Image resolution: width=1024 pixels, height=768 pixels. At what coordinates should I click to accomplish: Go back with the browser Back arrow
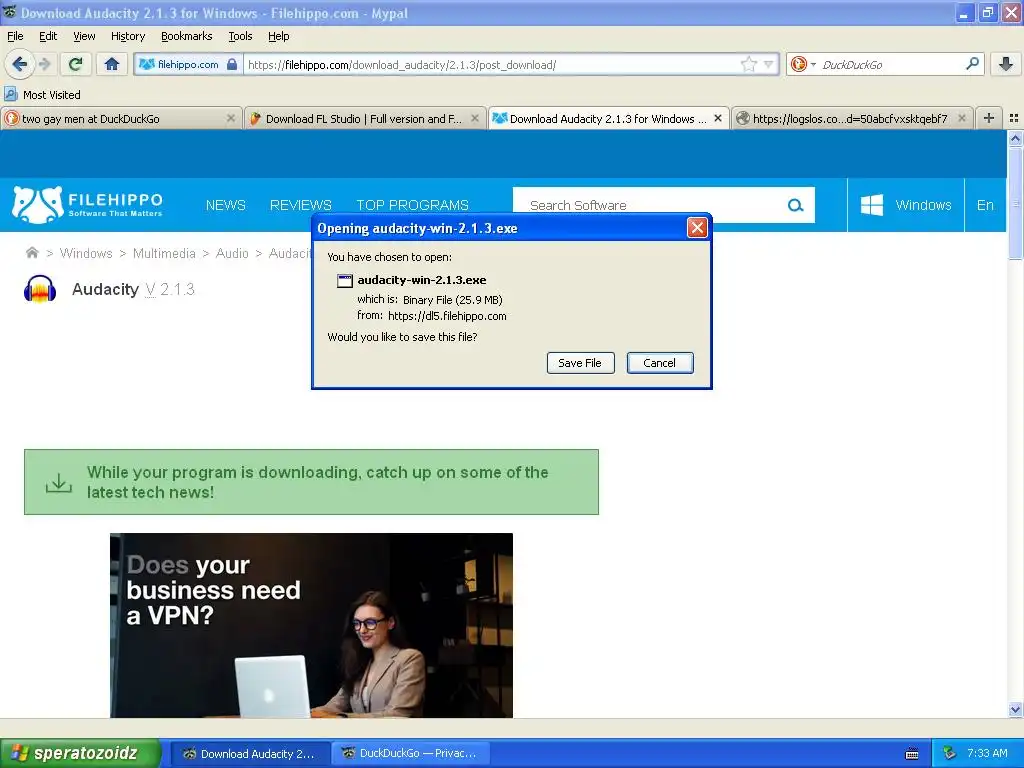coord(19,64)
